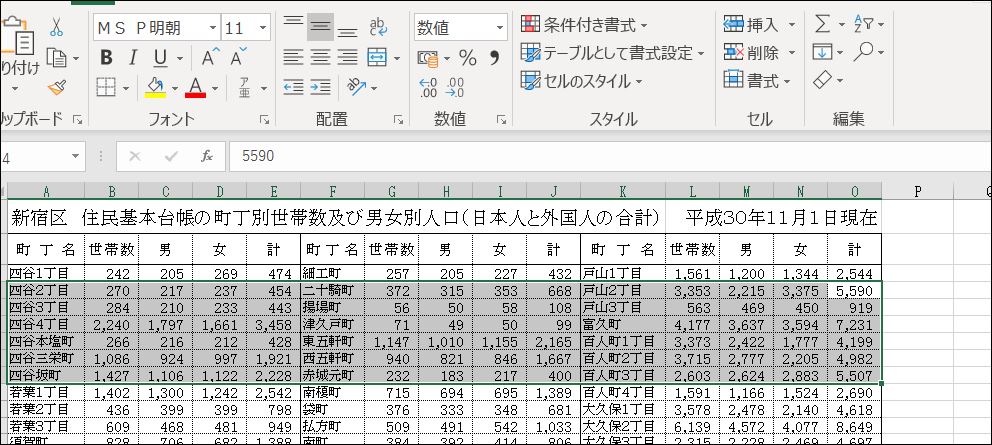Click the Cut scissors icon

(56, 27)
